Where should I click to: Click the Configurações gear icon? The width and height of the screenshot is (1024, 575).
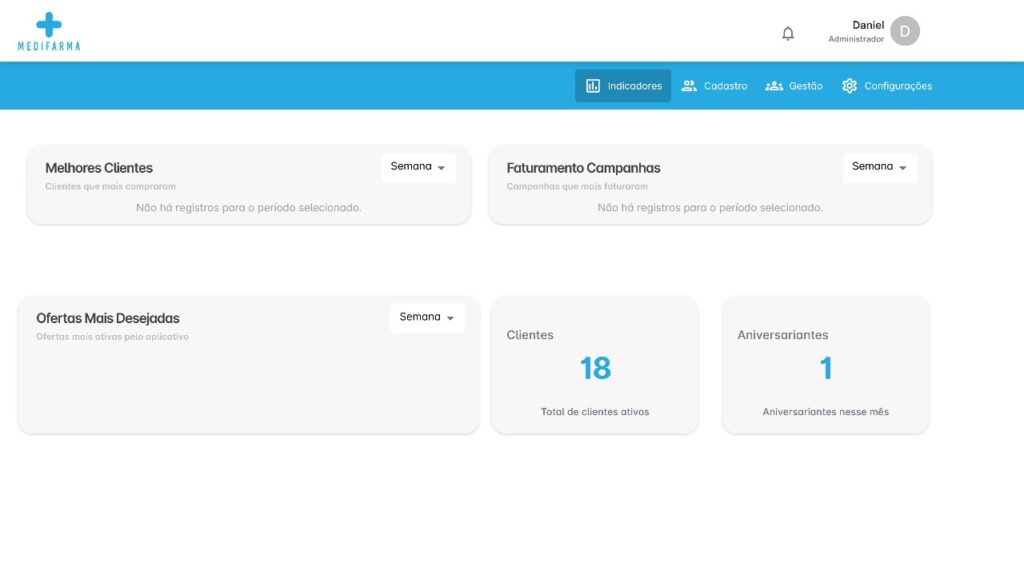pyautogui.click(x=849, y=86)
